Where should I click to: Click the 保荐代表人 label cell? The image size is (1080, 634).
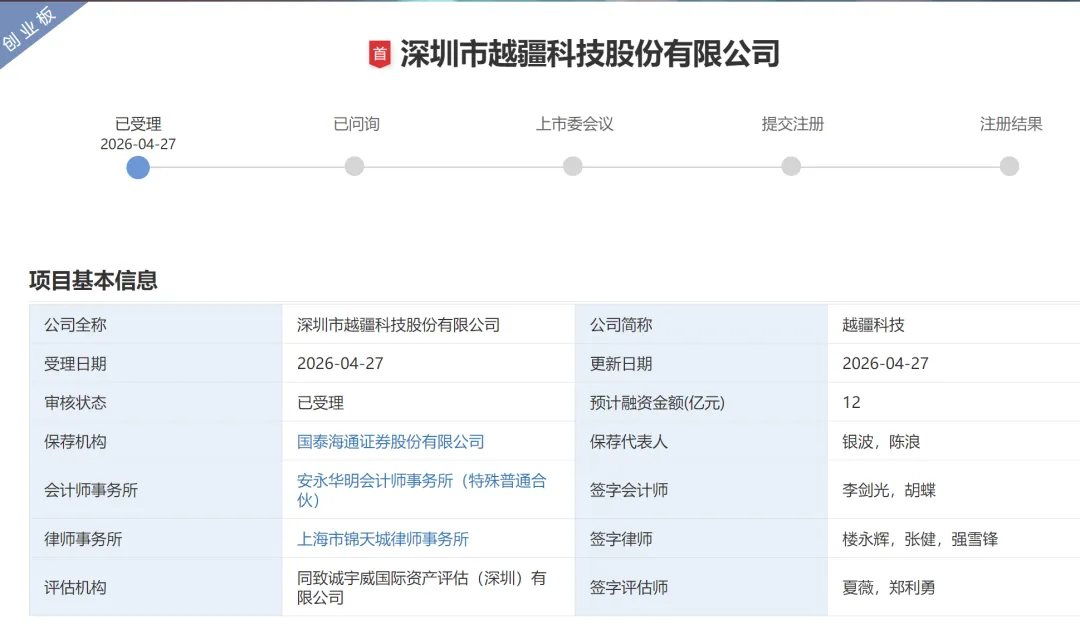point(701,442)
